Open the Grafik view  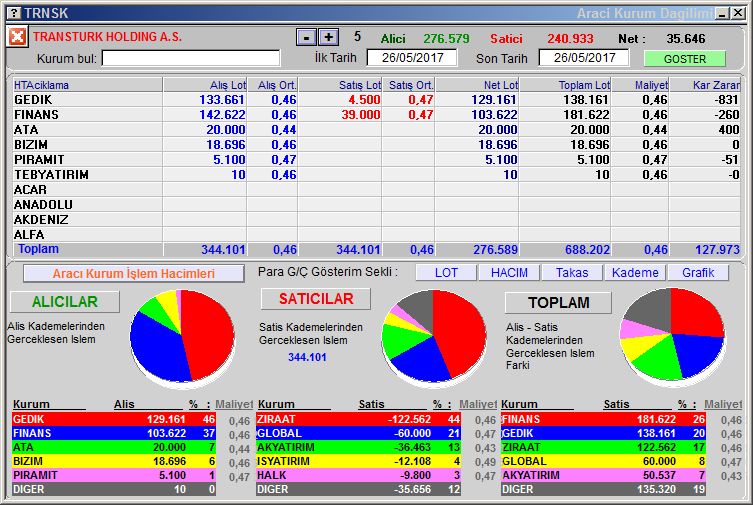(x=698, y=273)
